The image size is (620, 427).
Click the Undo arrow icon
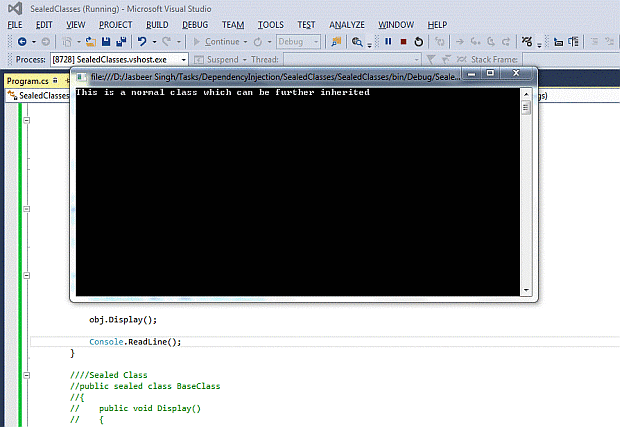click(142, 42)
